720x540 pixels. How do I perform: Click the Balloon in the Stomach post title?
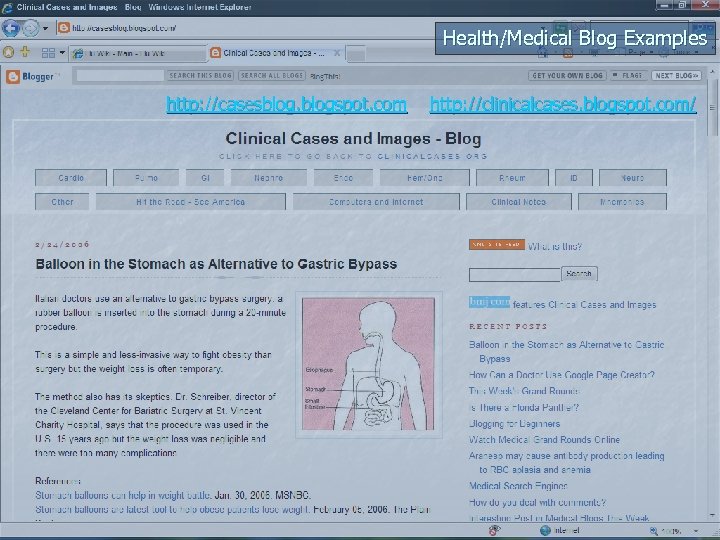coord(216,264)
